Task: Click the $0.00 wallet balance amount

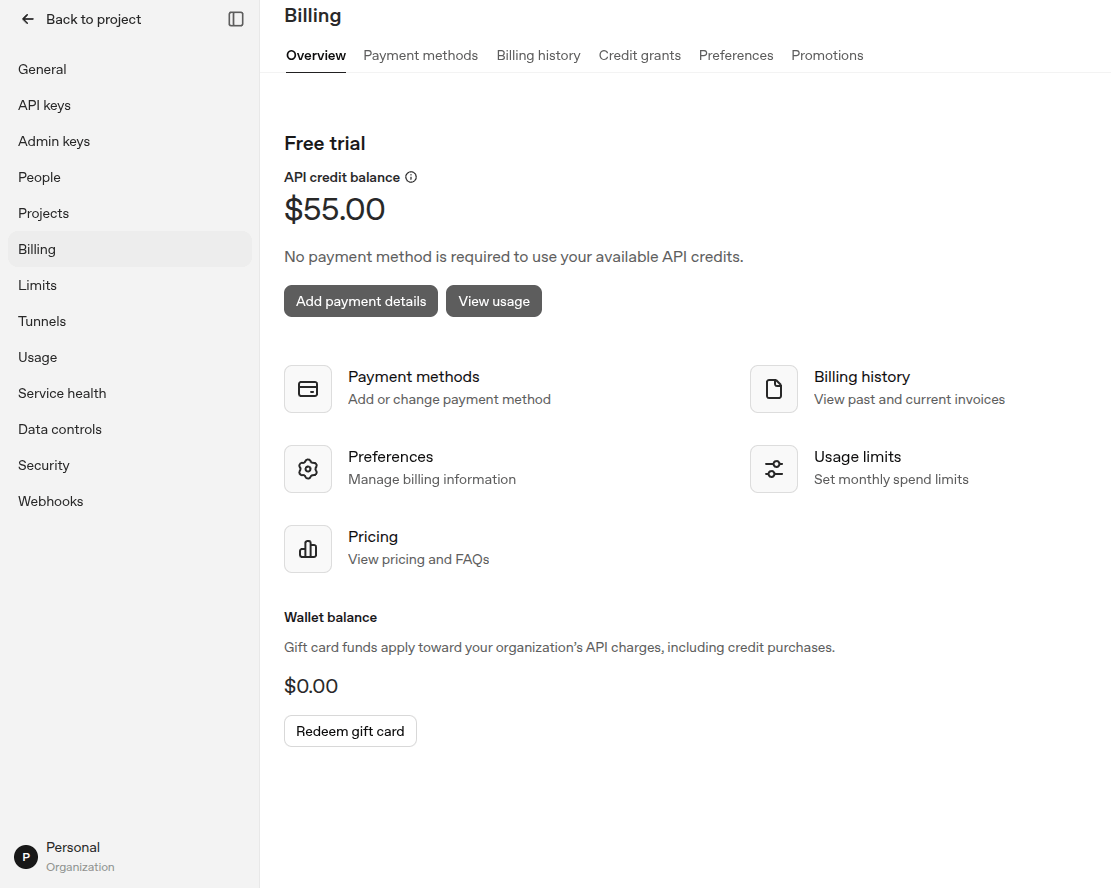Action: pyautogui.click(x=311, y=686)
